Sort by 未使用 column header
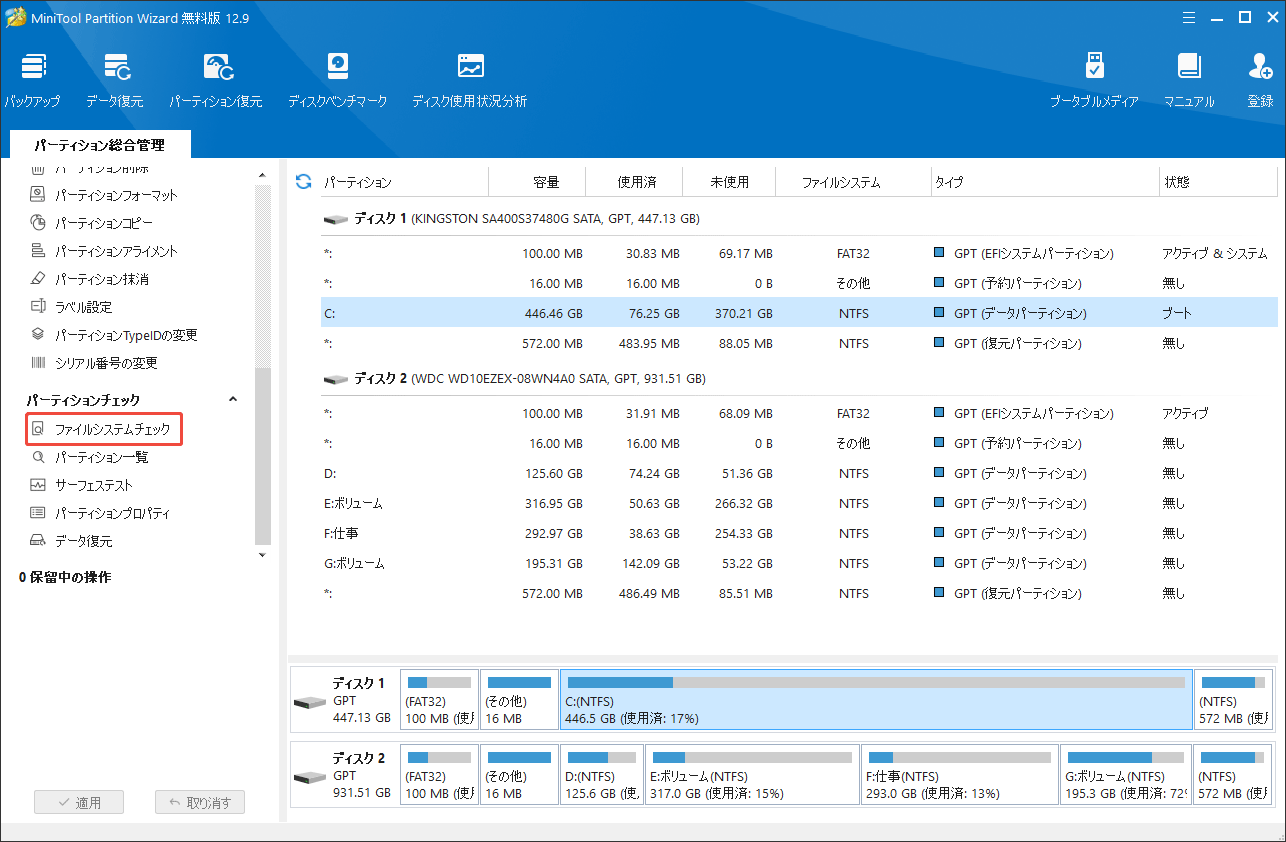Screen dimensions: 1286x842 point(729,182)
